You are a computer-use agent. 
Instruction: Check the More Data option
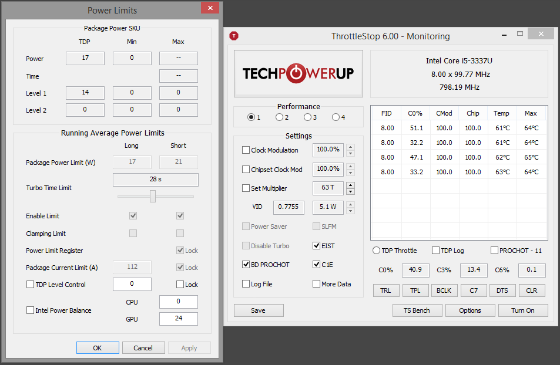click(x=316, y=284)
